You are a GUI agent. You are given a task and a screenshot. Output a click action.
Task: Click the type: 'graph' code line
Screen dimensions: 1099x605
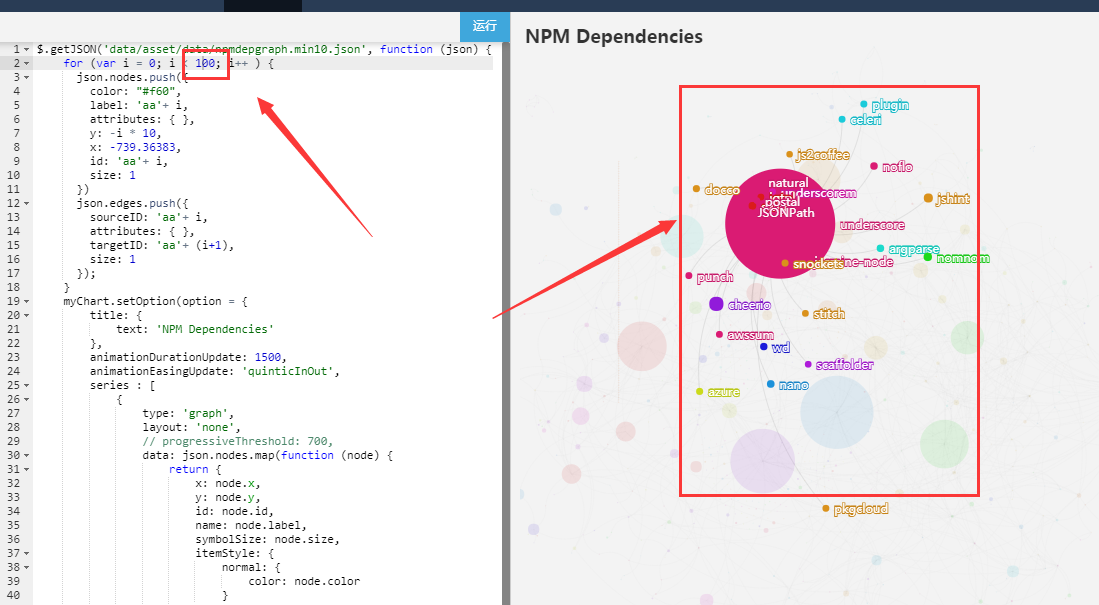pos(188,414)
